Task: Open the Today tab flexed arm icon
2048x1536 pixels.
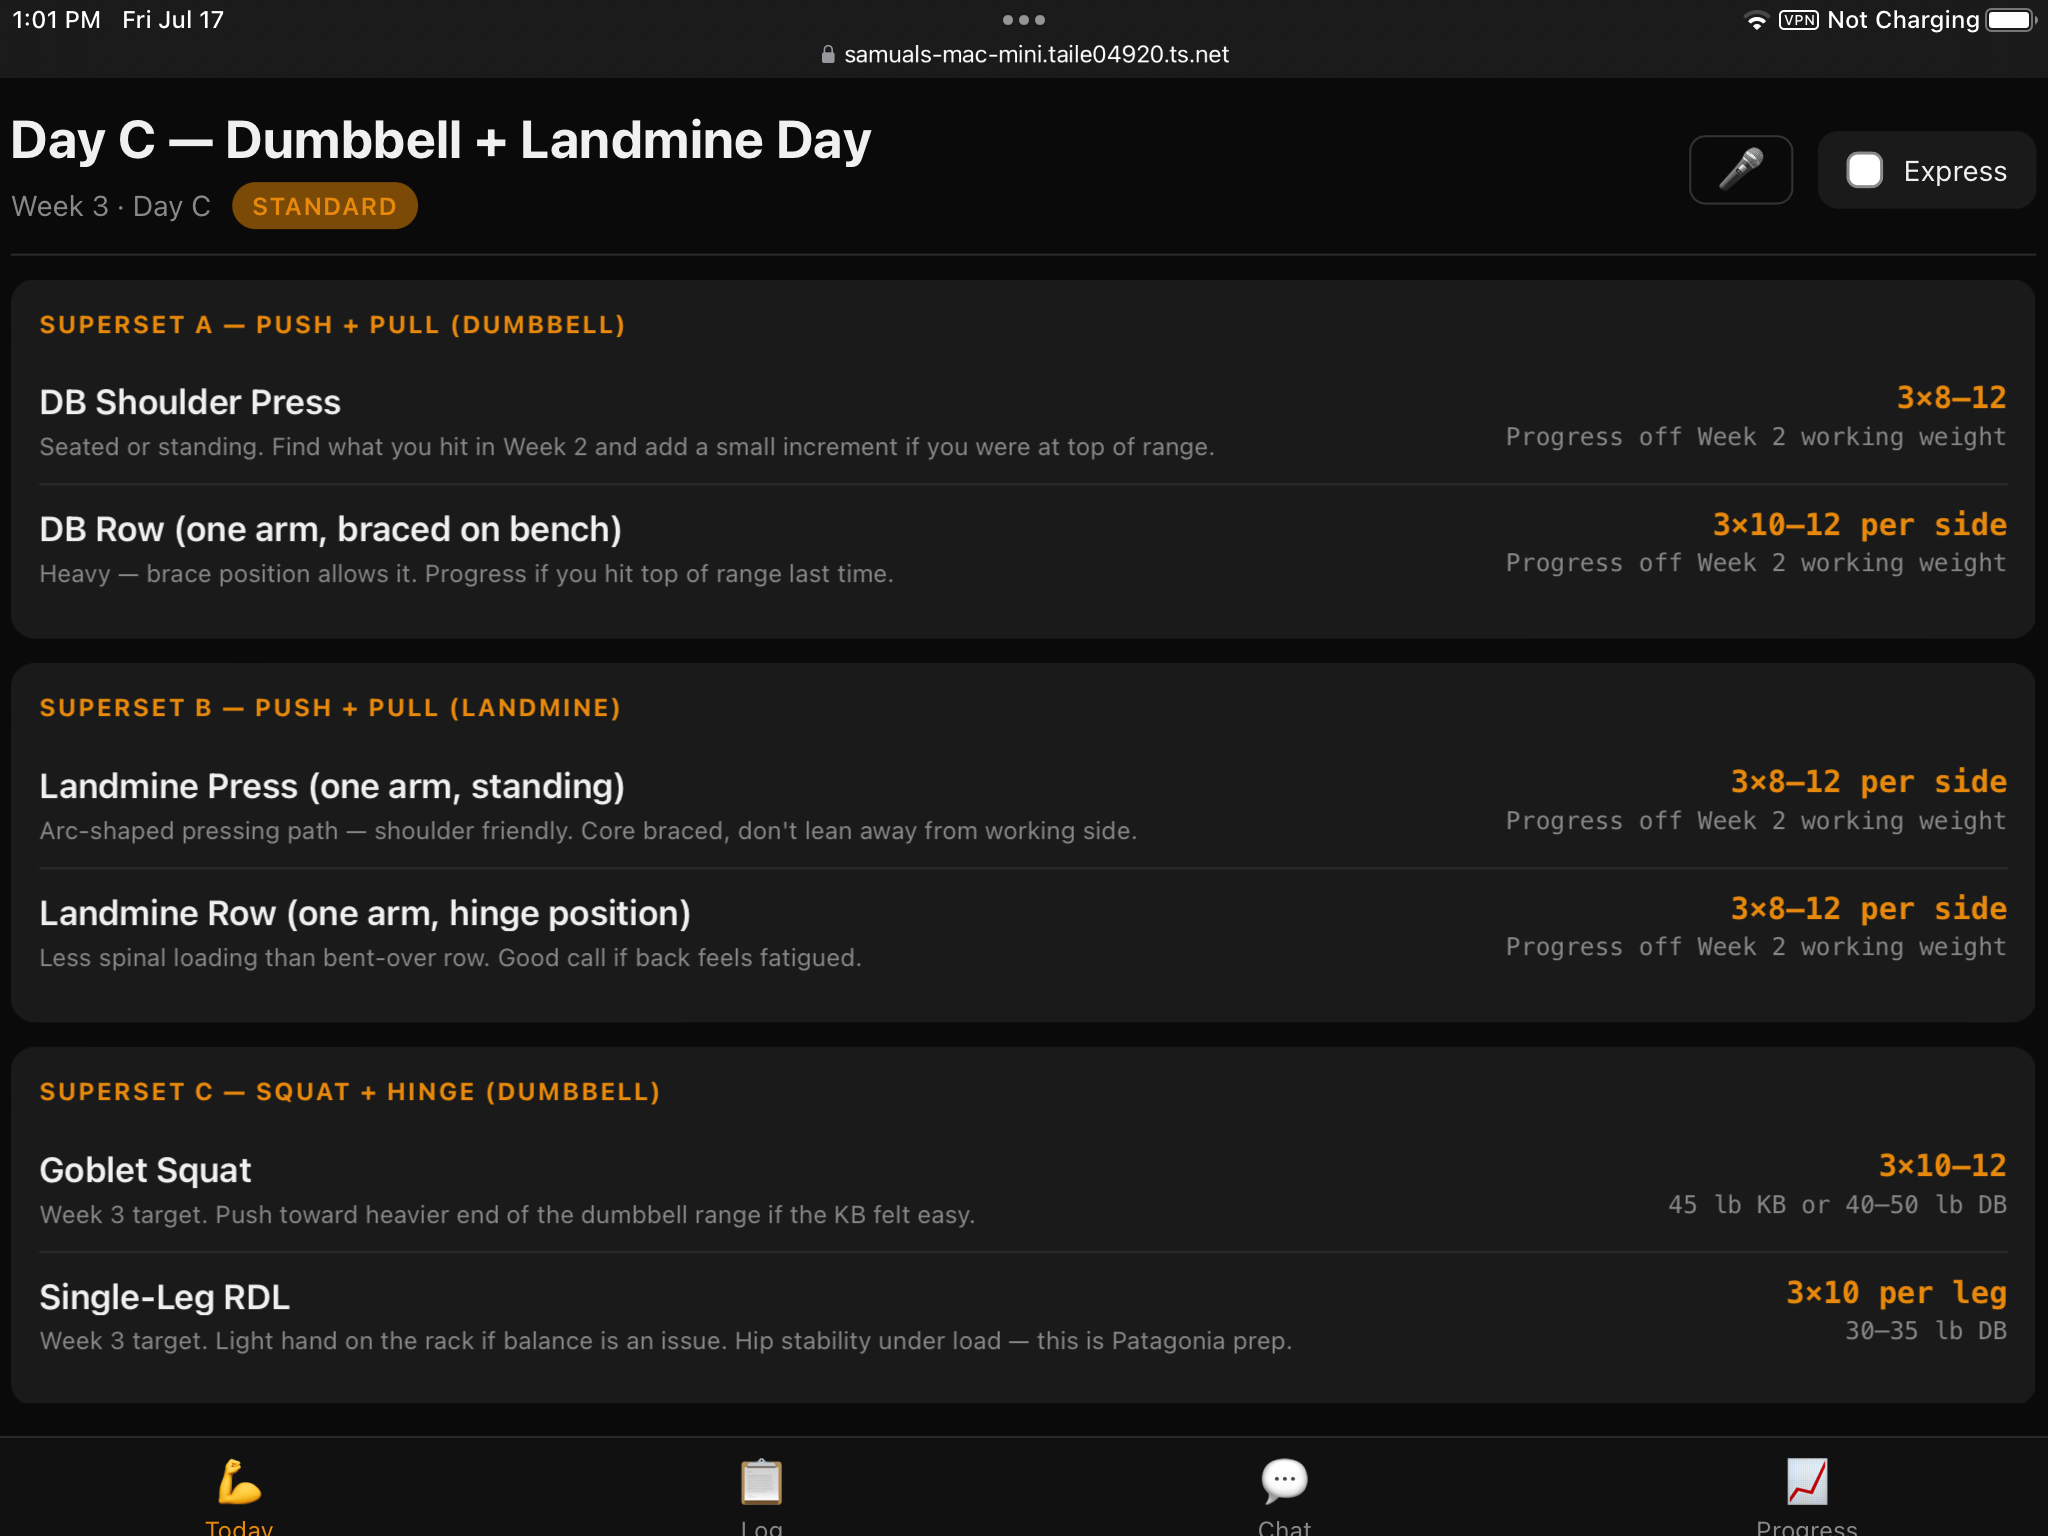Action: coord(239,1481)
